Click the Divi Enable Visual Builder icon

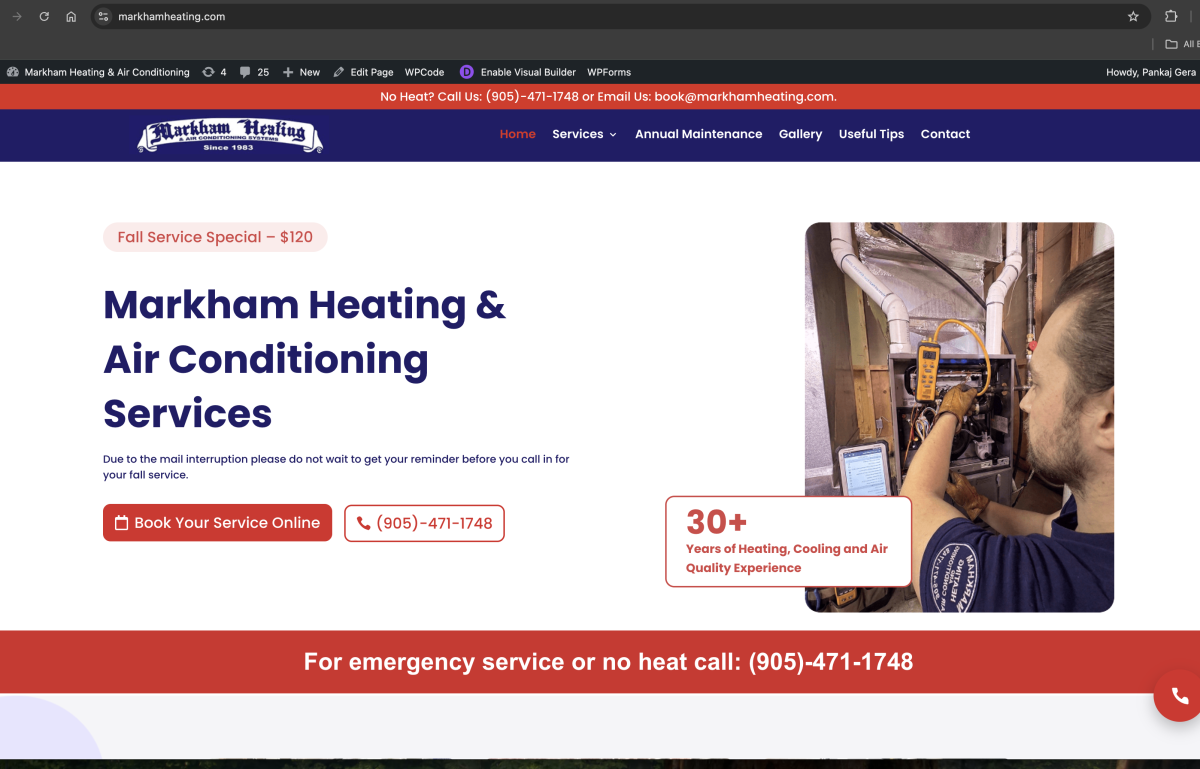click(x=467, y=72)
